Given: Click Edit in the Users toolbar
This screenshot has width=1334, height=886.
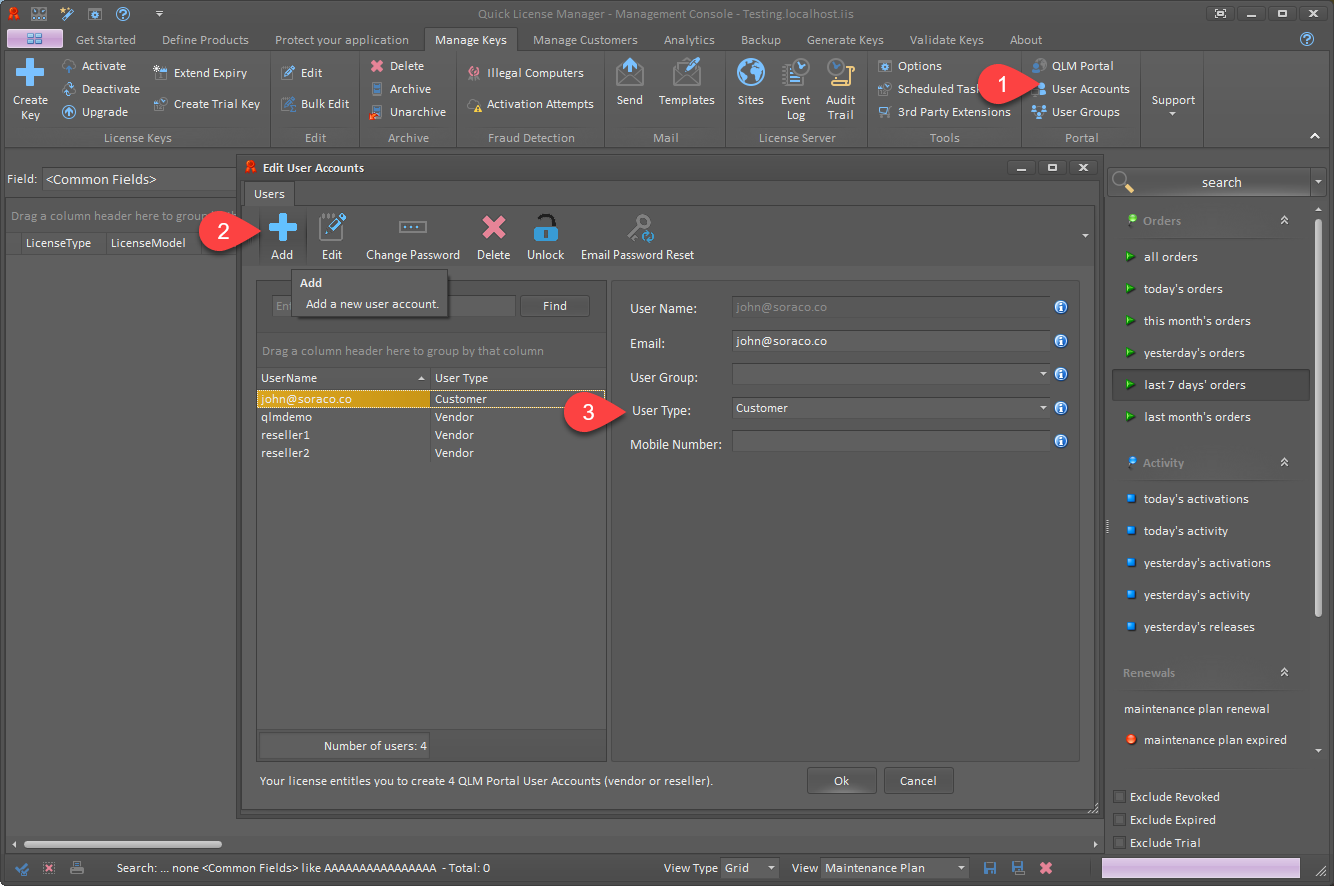Looking at the screenshot, I should click(x=332, y=237).
